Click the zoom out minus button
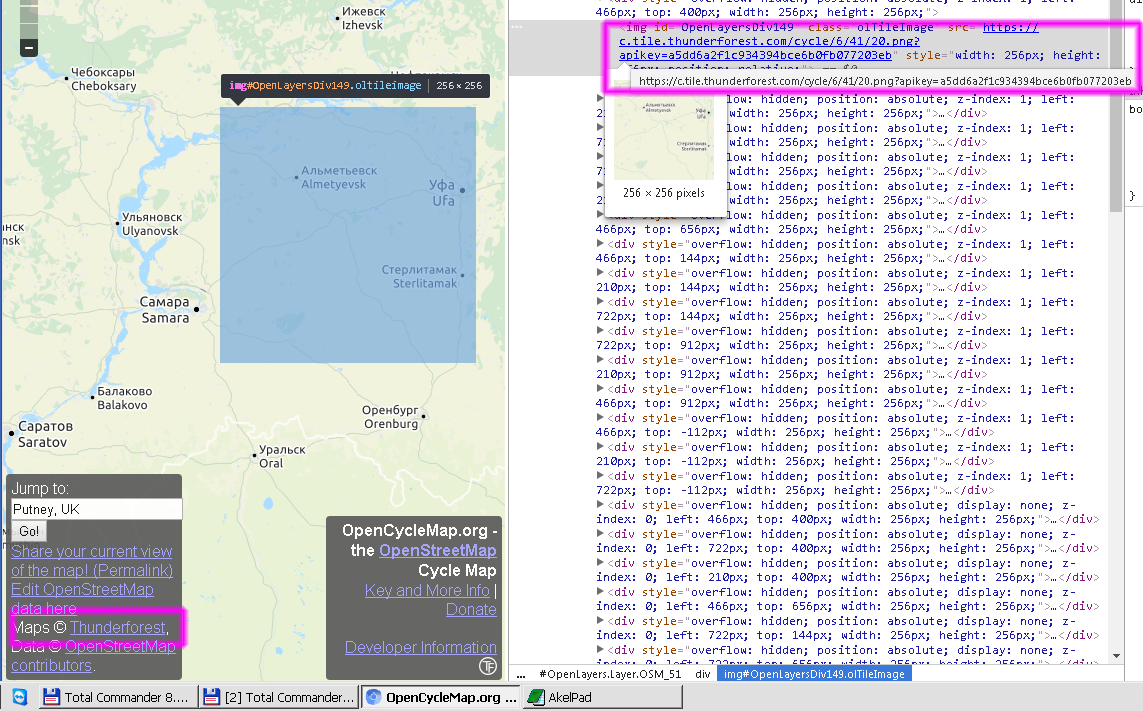 tap(29, 47)
